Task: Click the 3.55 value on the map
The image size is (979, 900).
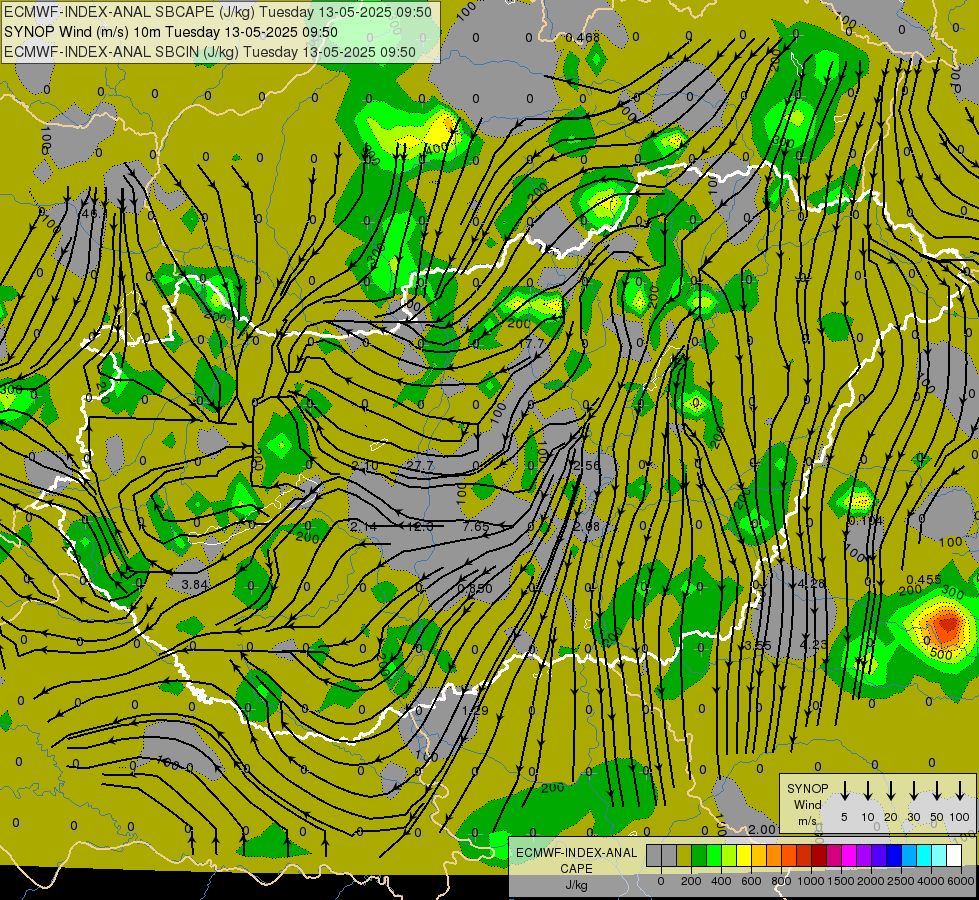Action: (758, 645)
